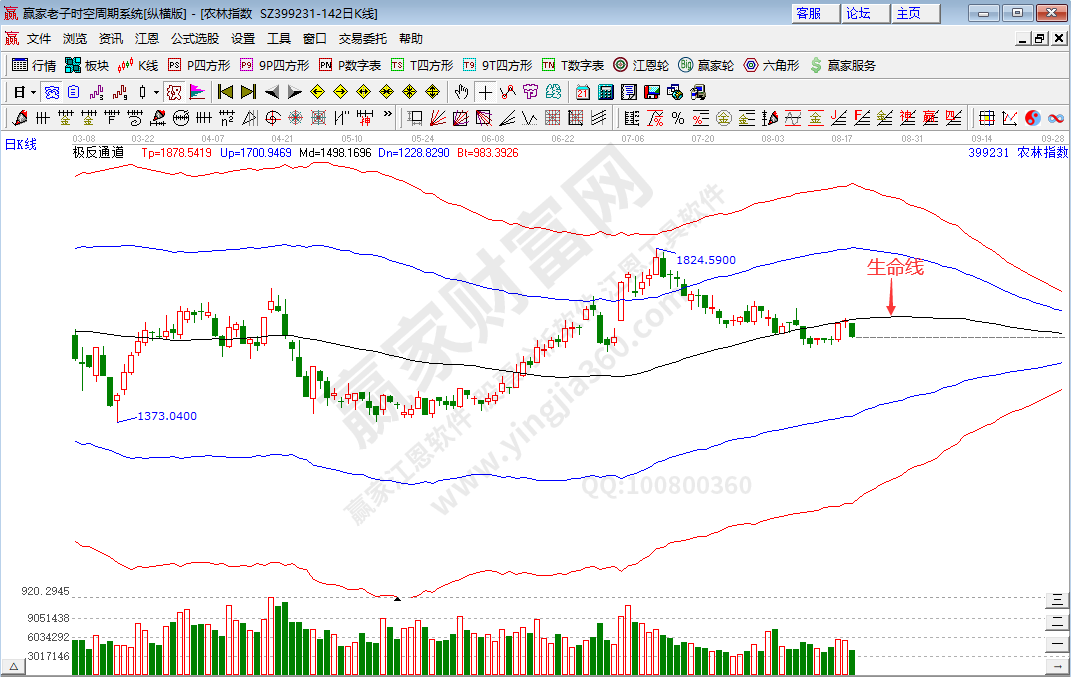Expand the 日 period dropdown arrow
This screenshot has width=1071, height=677.
click(x=33, y=92)
